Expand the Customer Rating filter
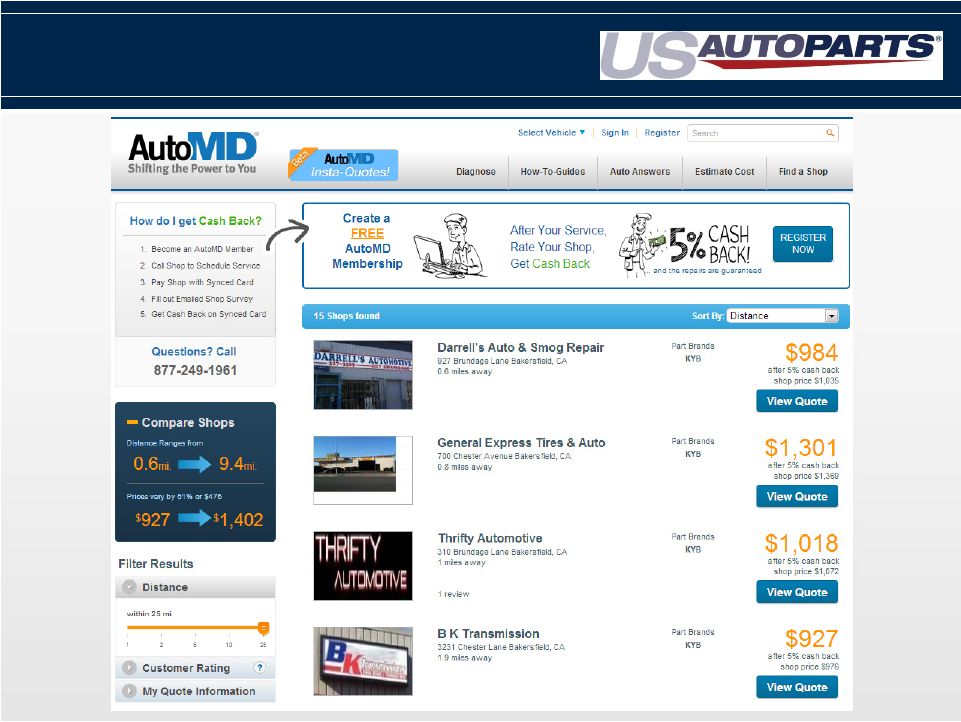The height and width of the screenshot is (722, 961). (130, 668)
